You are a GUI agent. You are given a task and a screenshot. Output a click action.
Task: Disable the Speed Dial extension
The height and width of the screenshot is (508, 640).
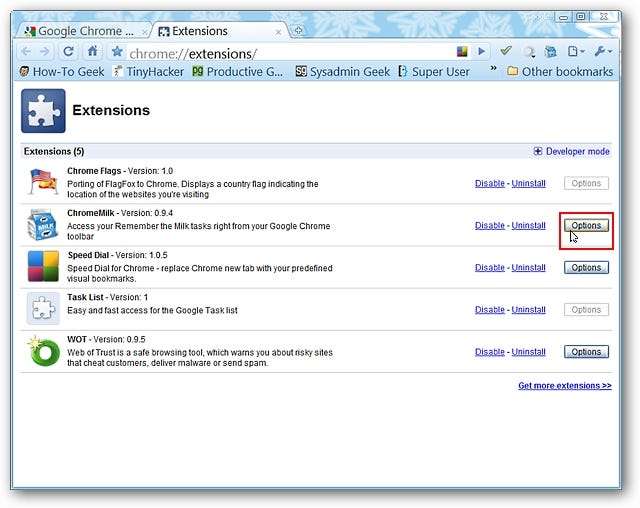coord(490,268)
